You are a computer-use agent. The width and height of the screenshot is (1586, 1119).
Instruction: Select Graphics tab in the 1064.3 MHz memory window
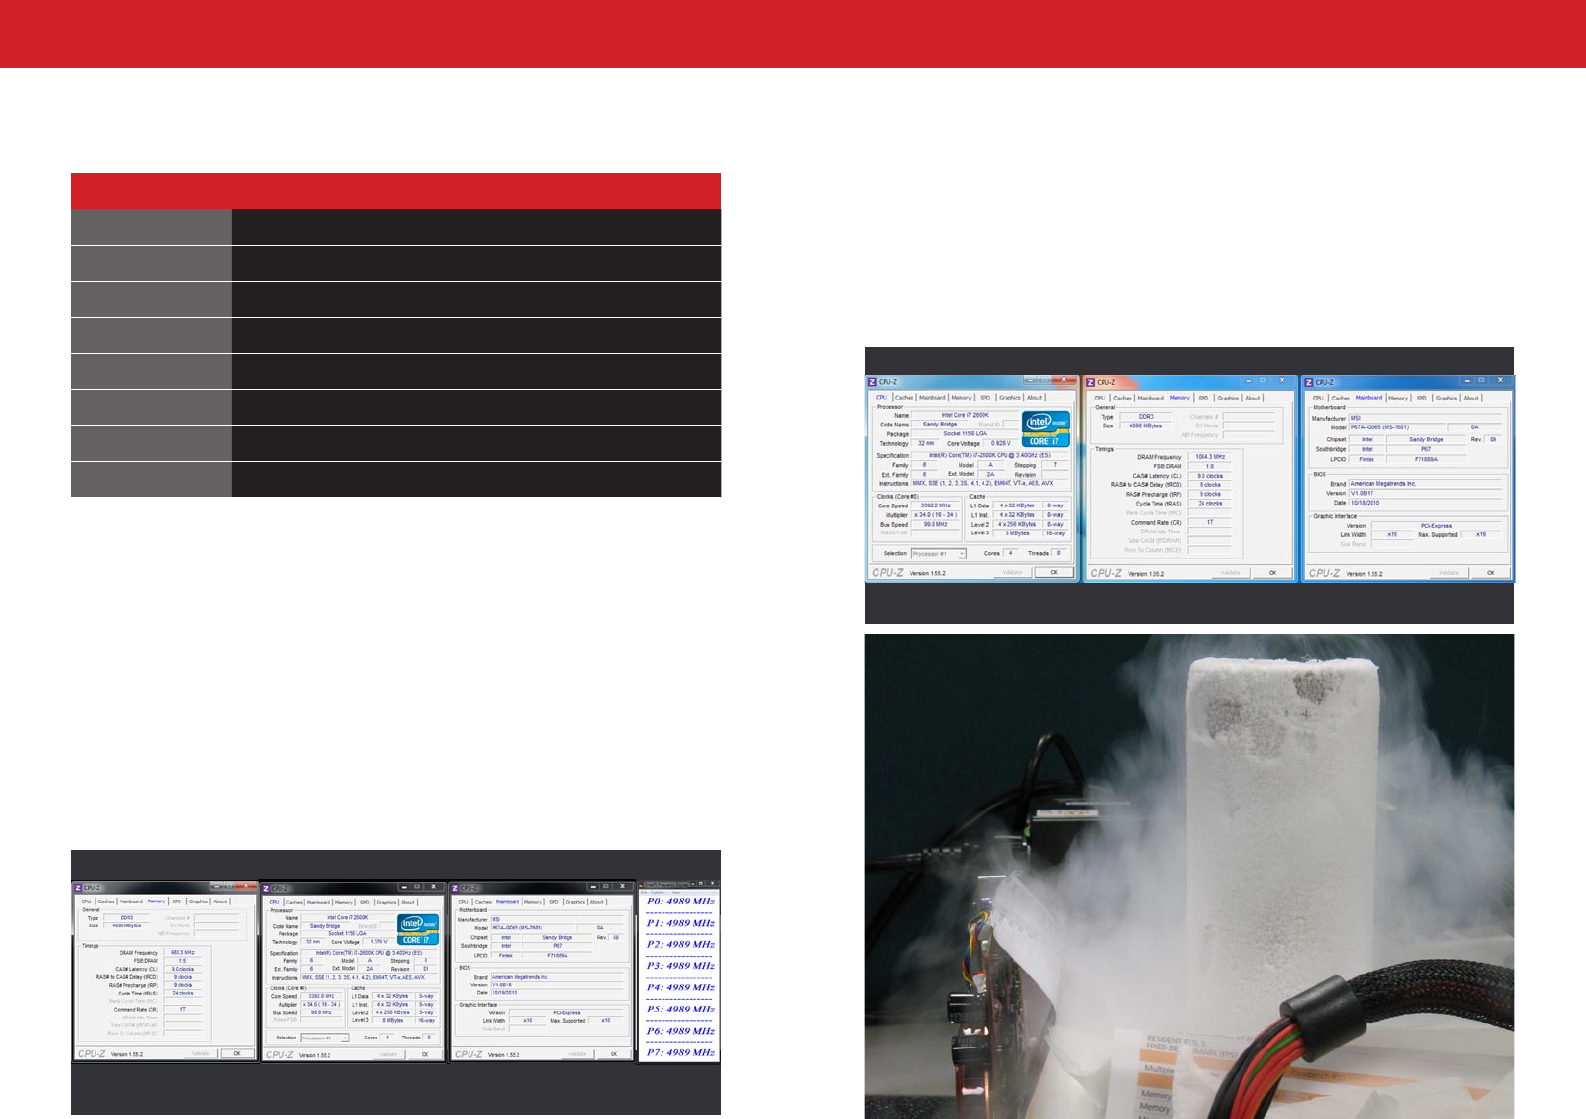(1228, 398)
